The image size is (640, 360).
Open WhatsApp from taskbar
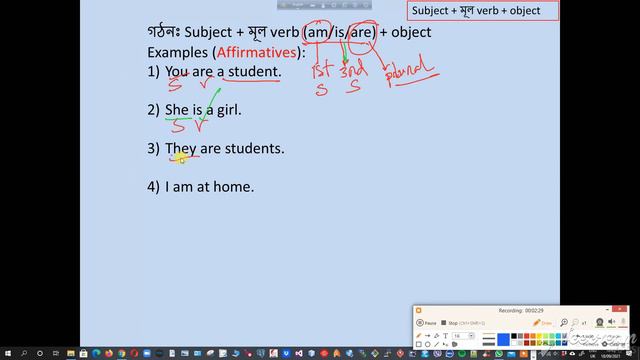(x=499, y=353)
